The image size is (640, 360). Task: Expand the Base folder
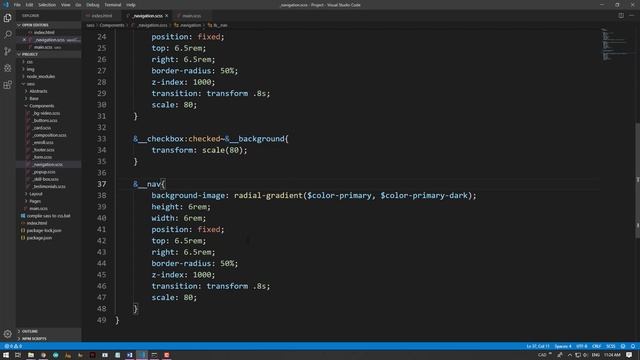point(34,99)
